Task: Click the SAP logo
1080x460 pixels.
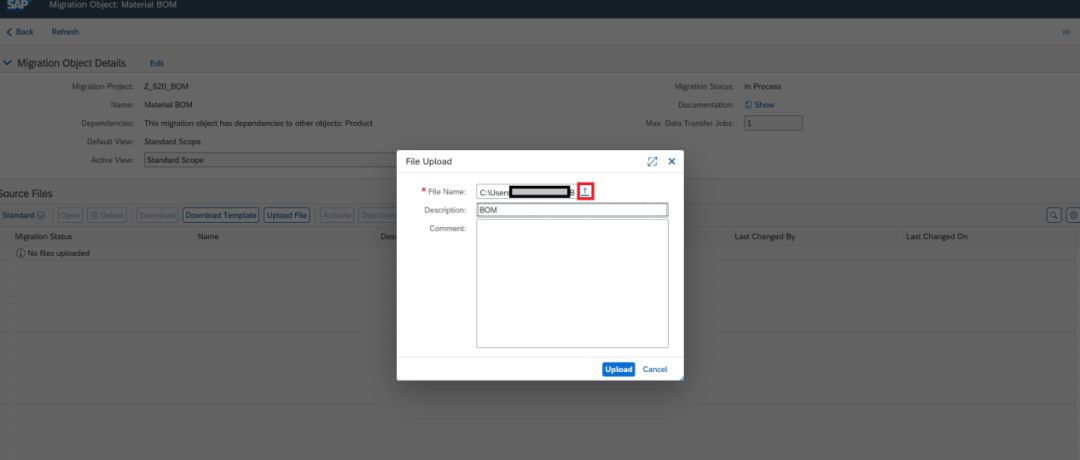Action: [x=18, y=5]
